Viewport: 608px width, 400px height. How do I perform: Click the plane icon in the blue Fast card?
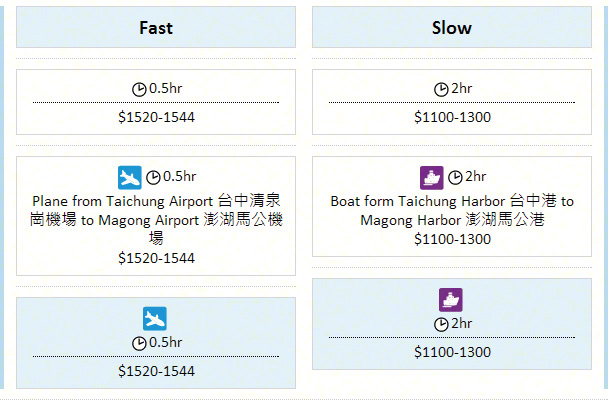point(155,318)
